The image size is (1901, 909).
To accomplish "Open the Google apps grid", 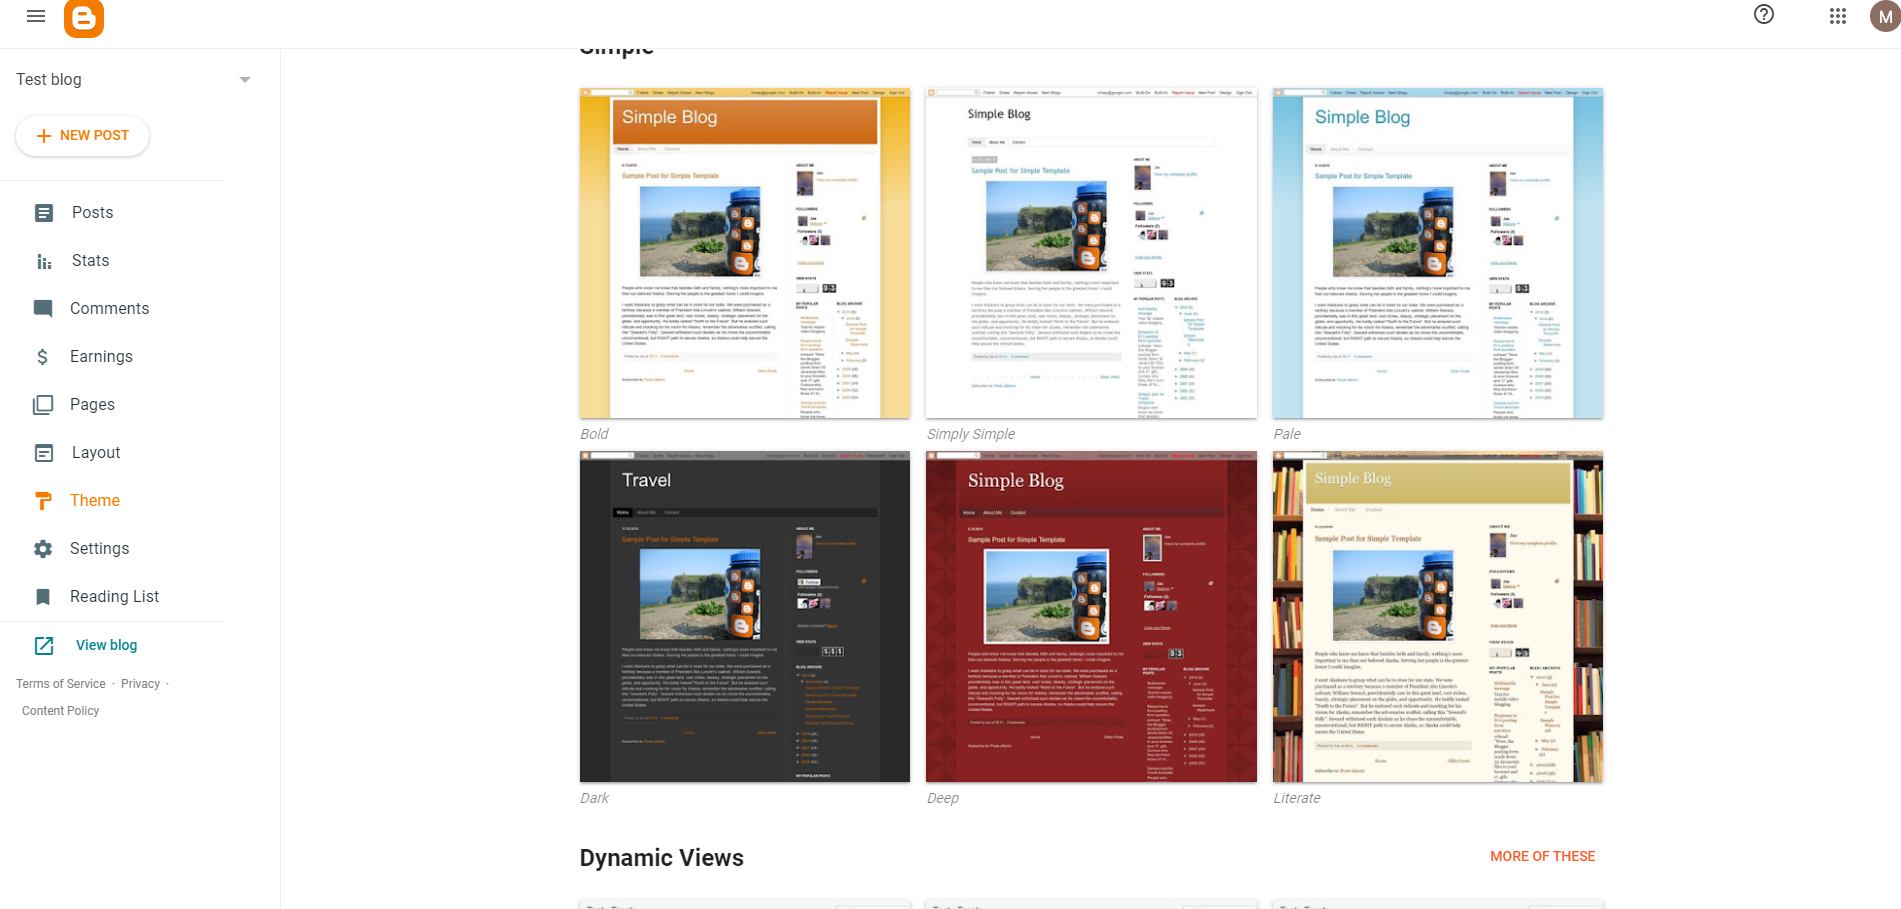I will pyautogui.click(x=1838, y=16).
